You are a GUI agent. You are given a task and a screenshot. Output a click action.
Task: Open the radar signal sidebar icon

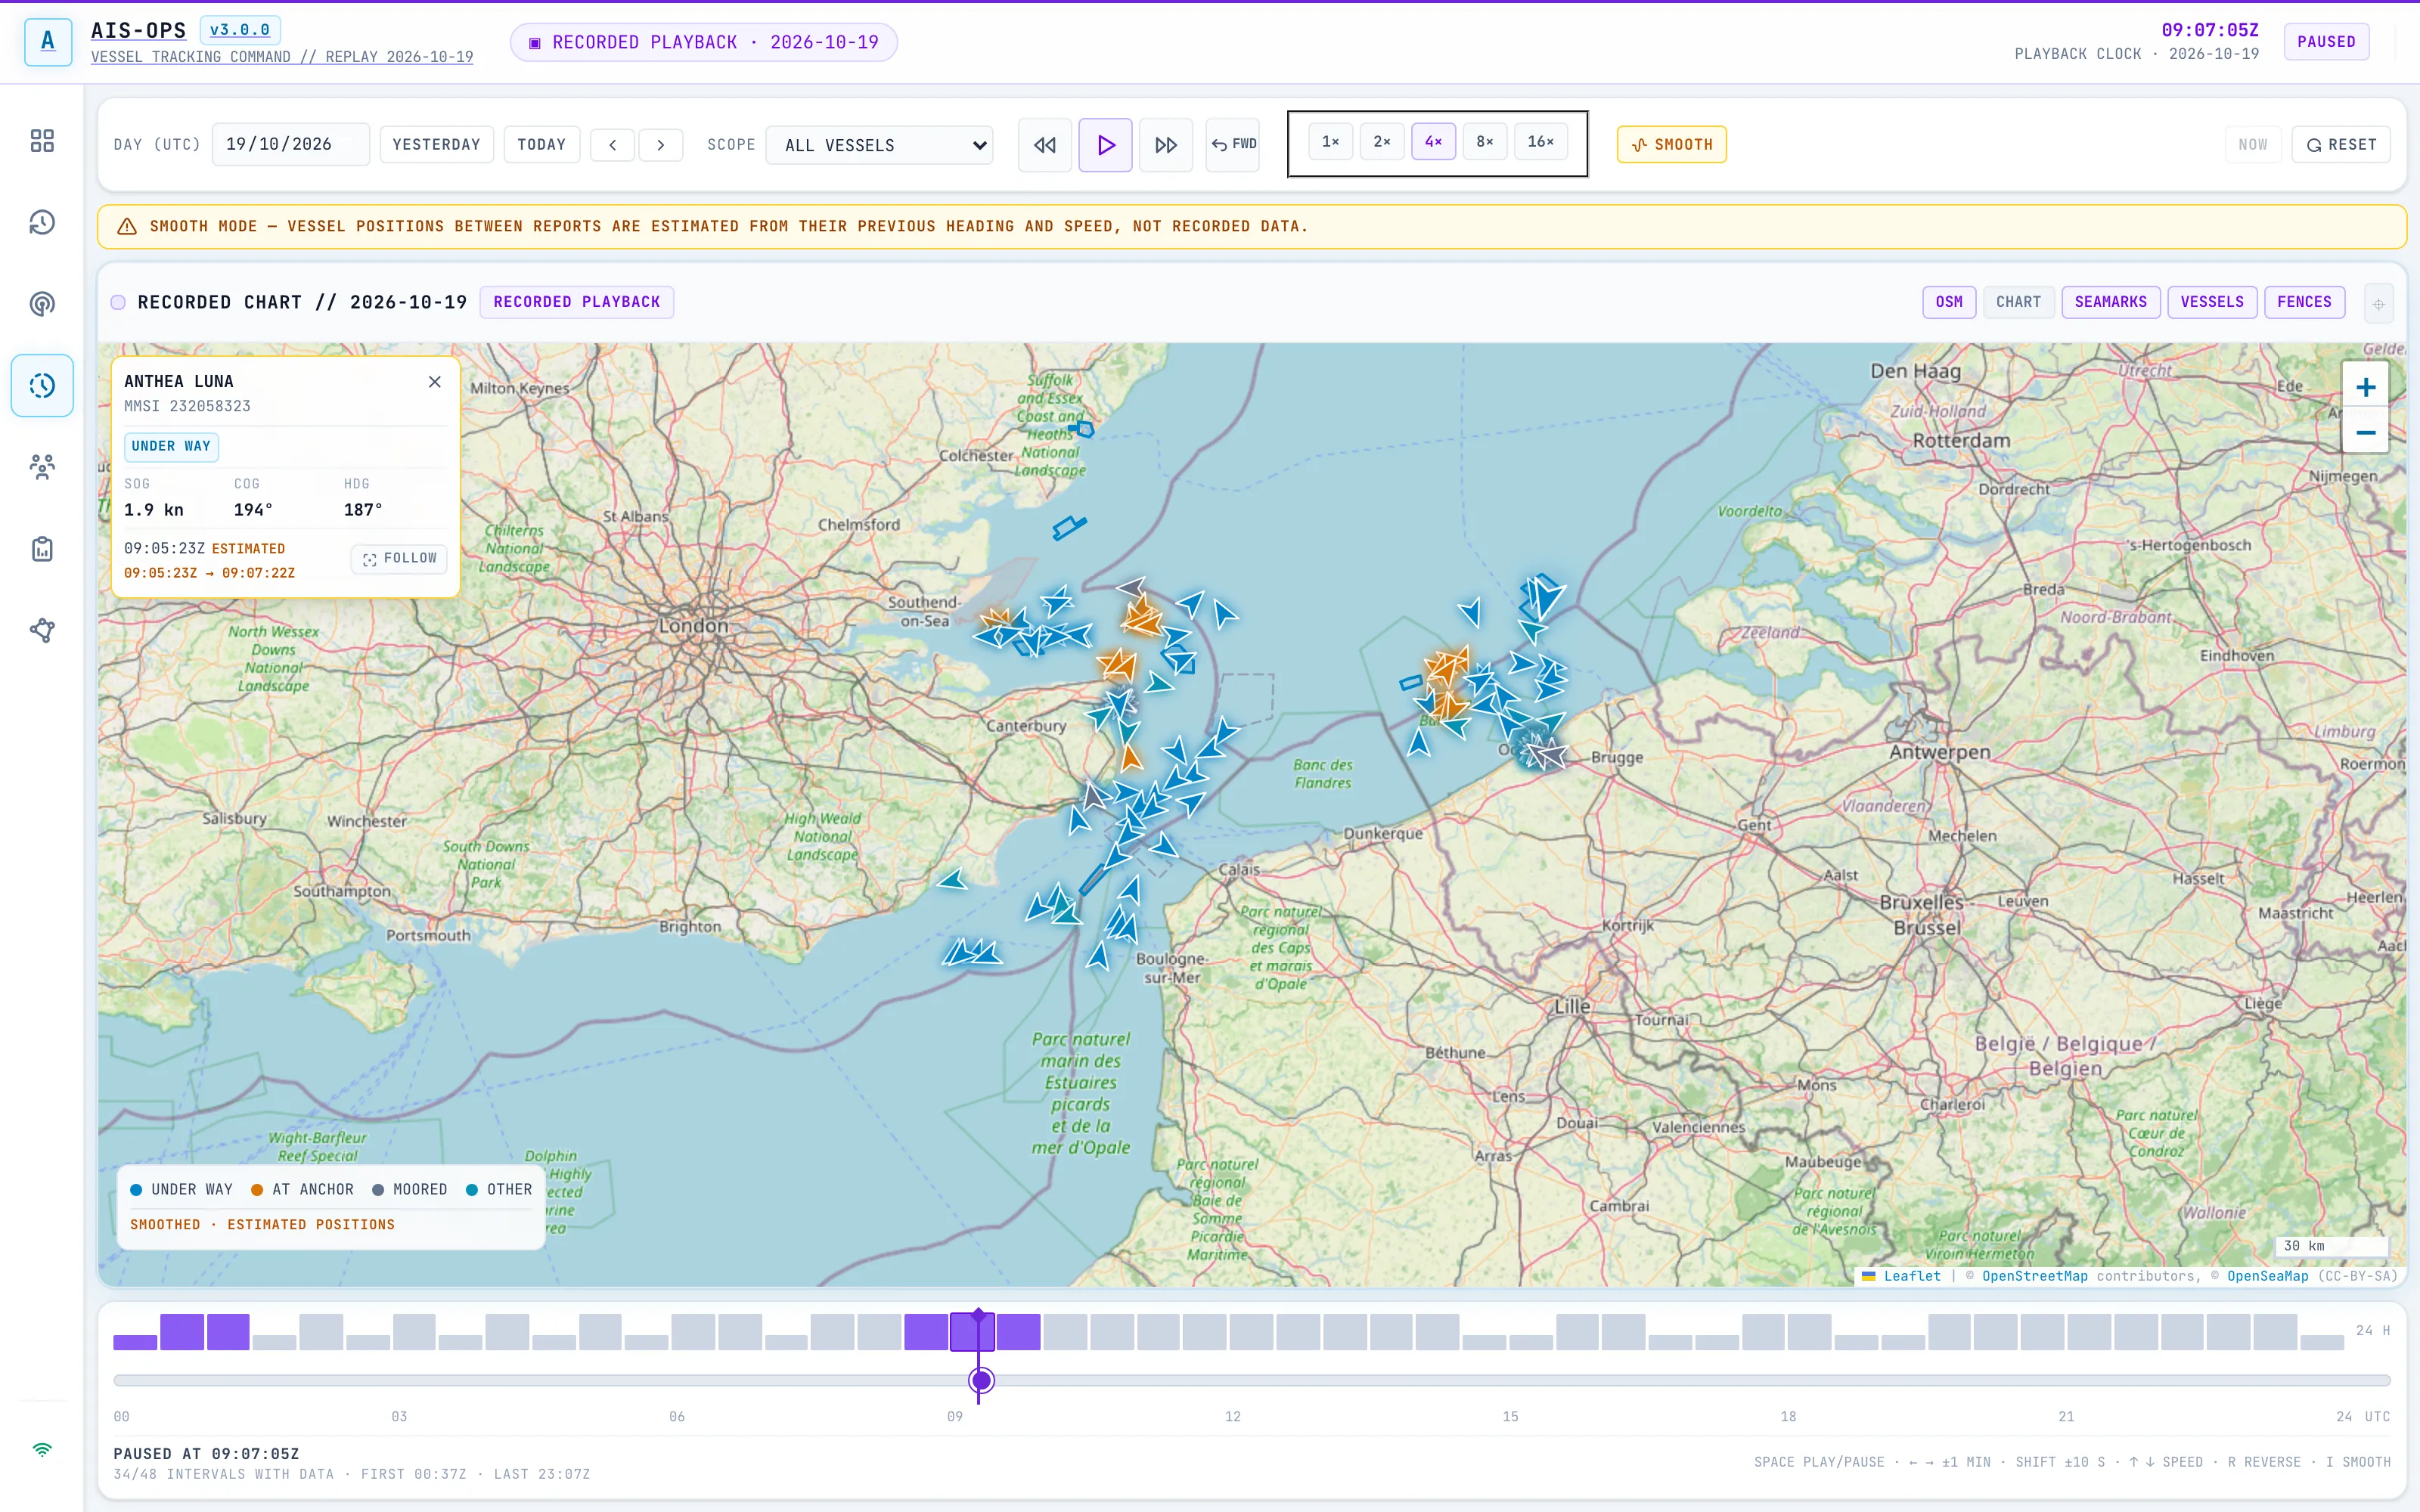coord(42,304)
